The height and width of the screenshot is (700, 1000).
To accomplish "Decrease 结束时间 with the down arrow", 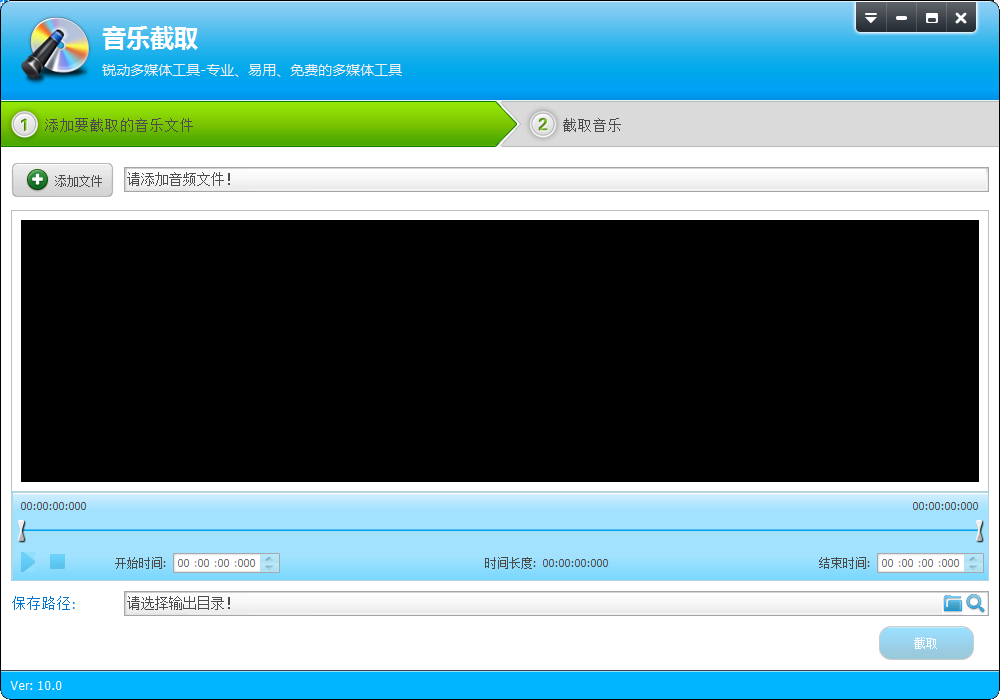I will (974, 567).
